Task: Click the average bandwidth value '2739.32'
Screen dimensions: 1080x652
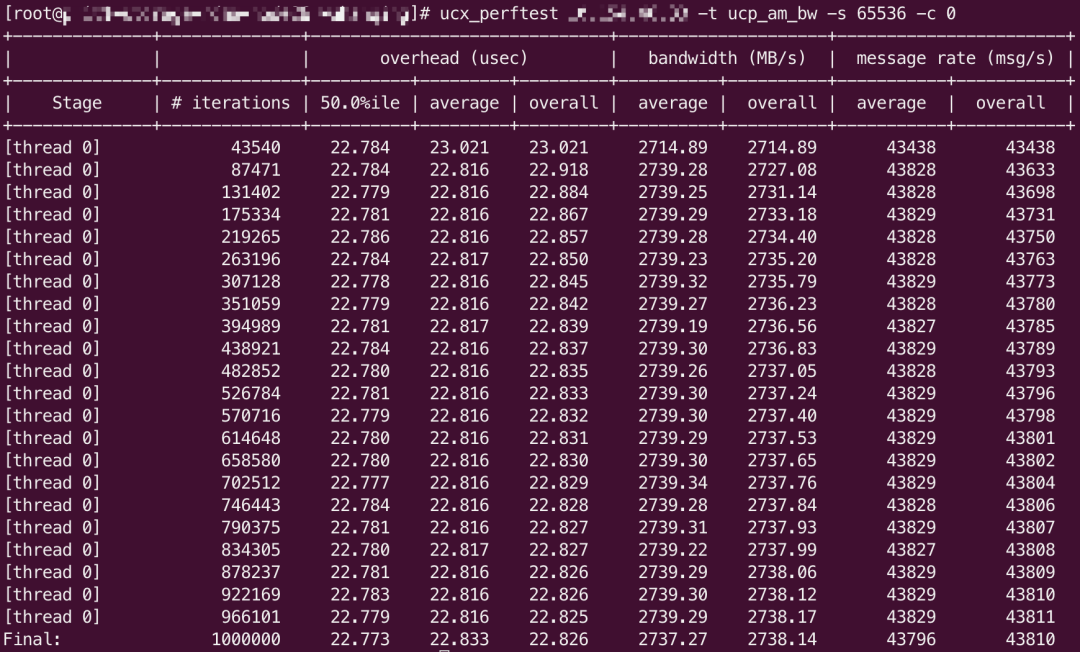Action: point(673,282)
